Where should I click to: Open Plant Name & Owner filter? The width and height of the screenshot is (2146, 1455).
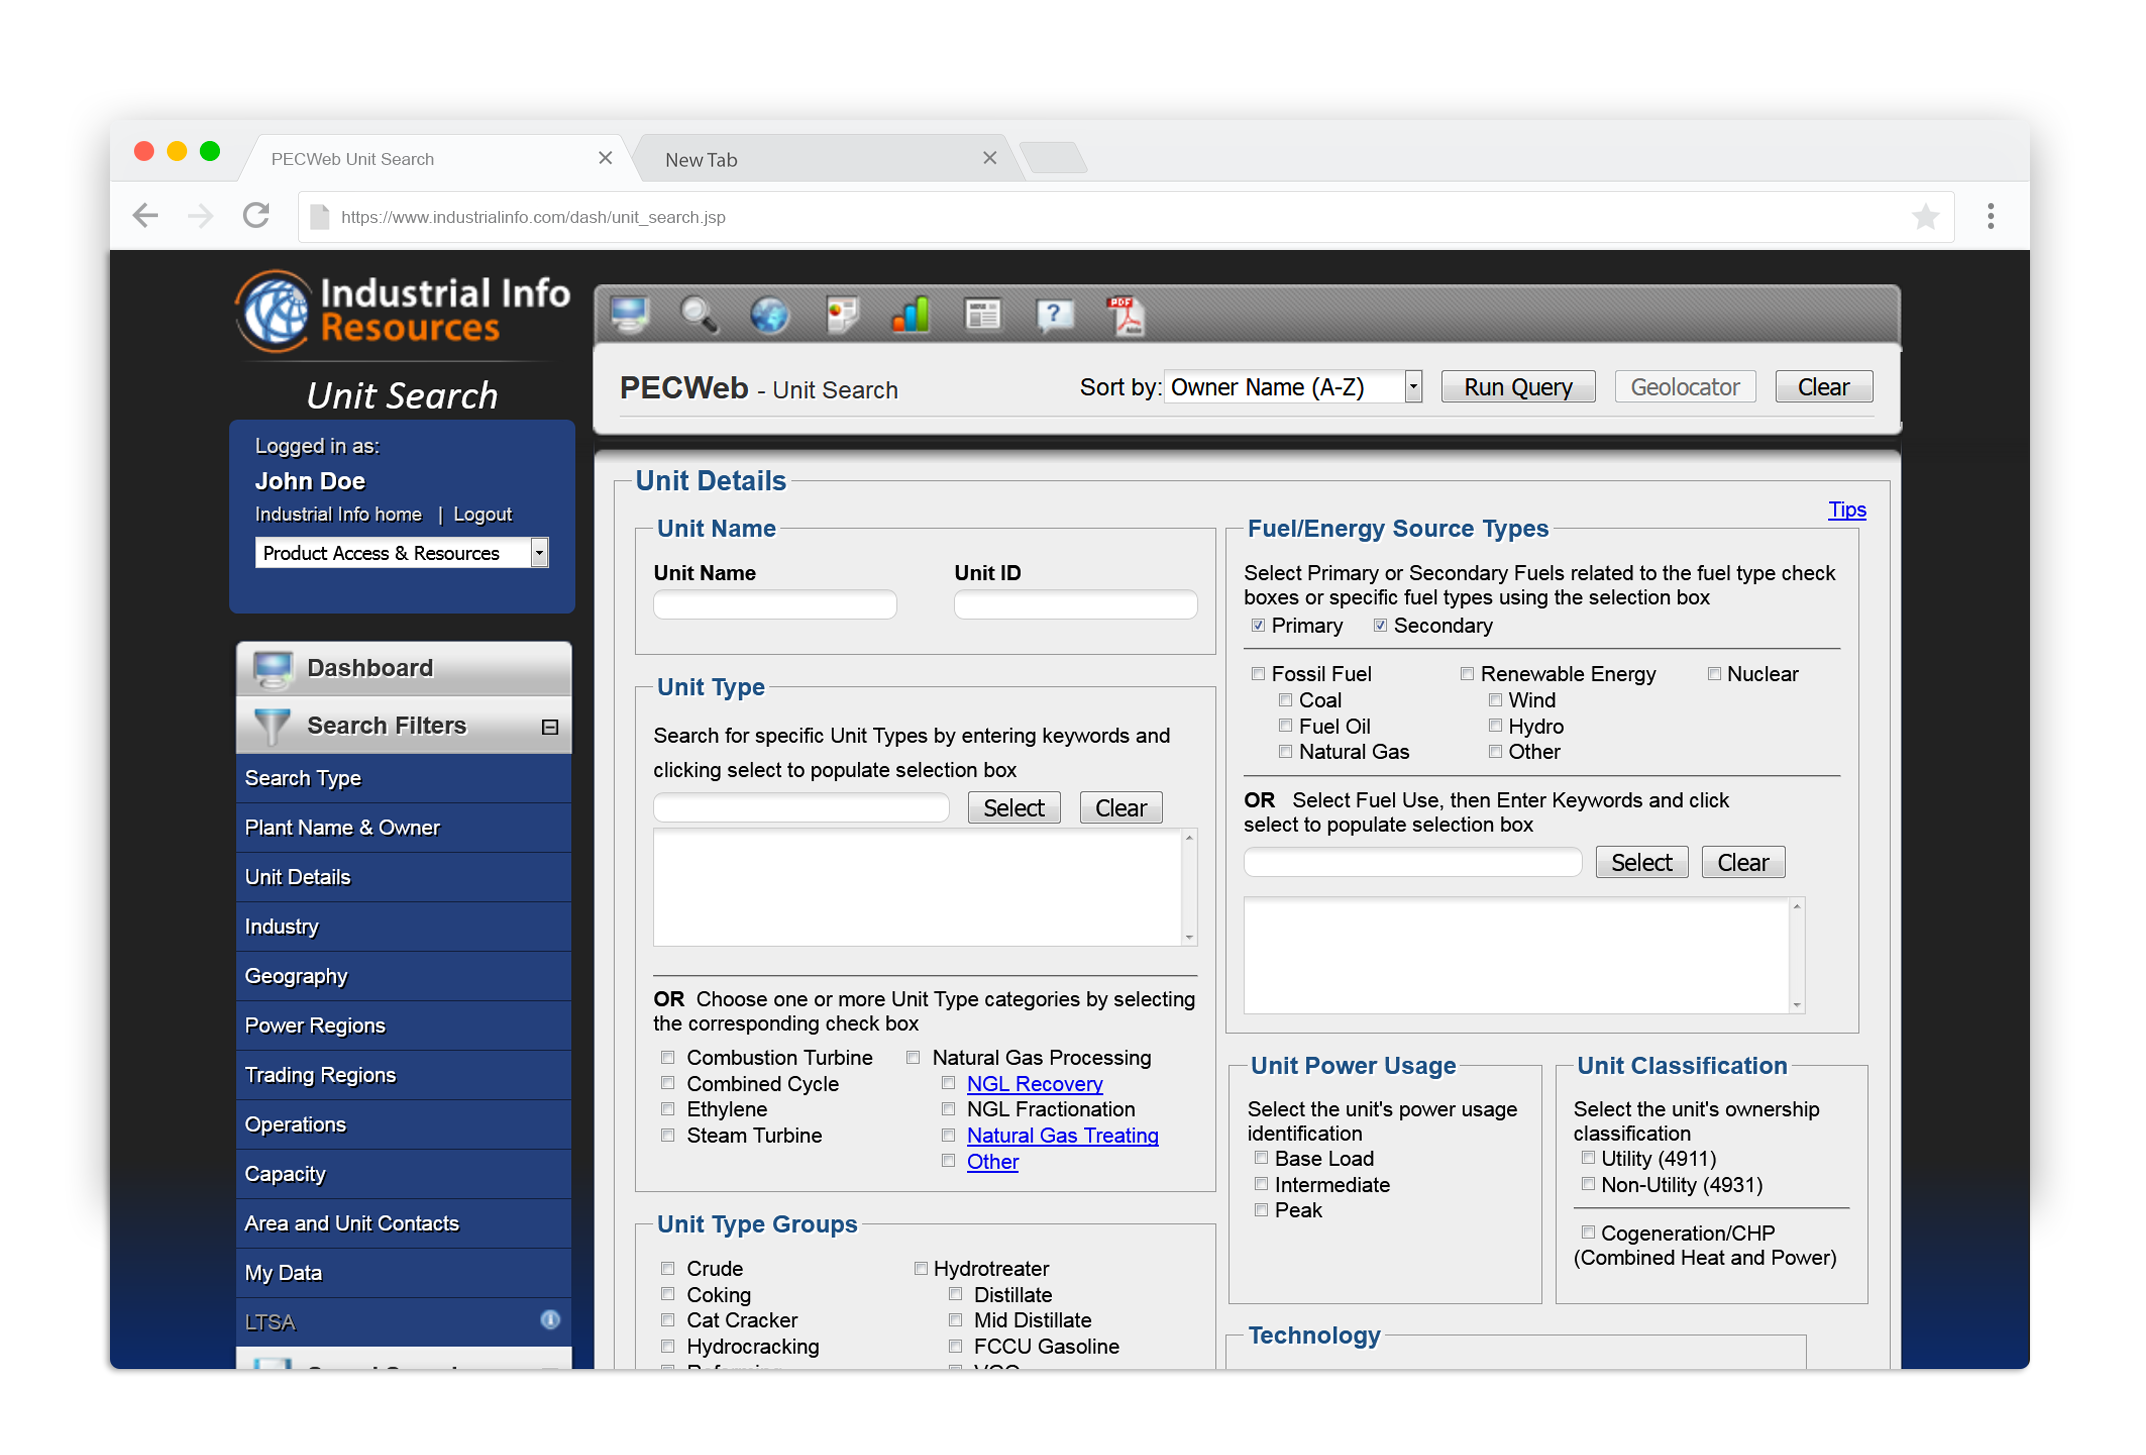click(x=403, y=827)
